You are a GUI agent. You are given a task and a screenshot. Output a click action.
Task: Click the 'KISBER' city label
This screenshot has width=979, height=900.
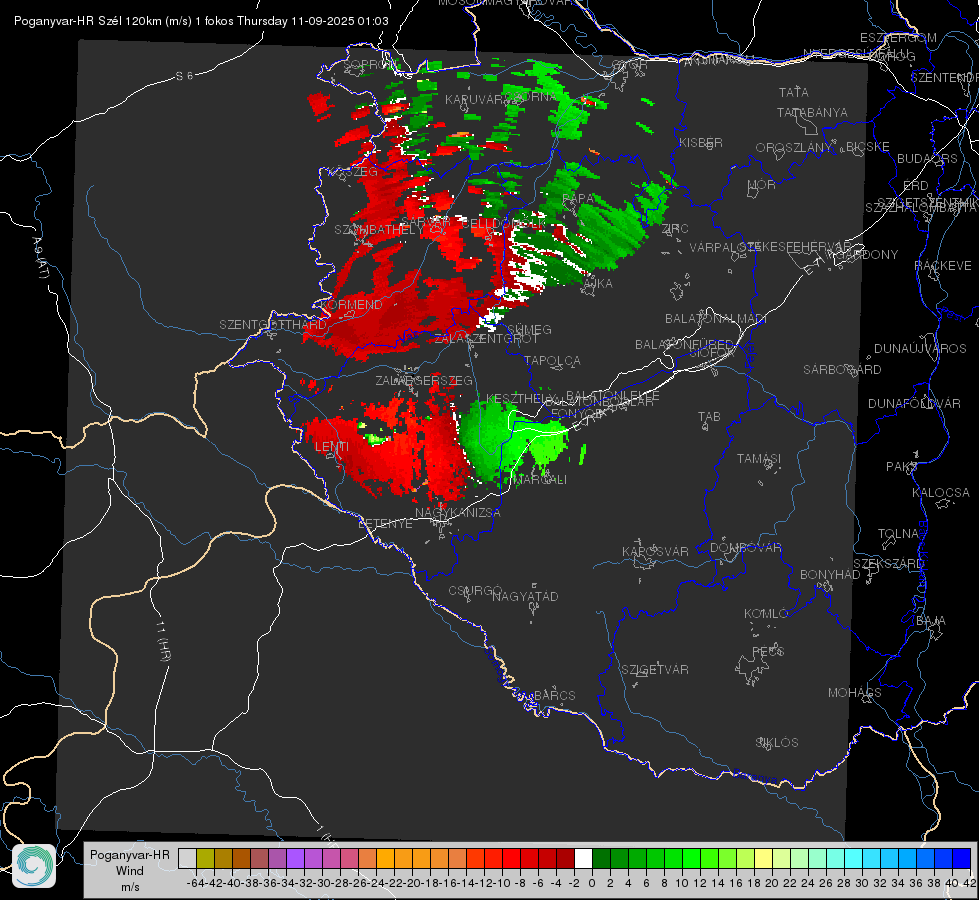pyautogui.click(x=701, y=142)
